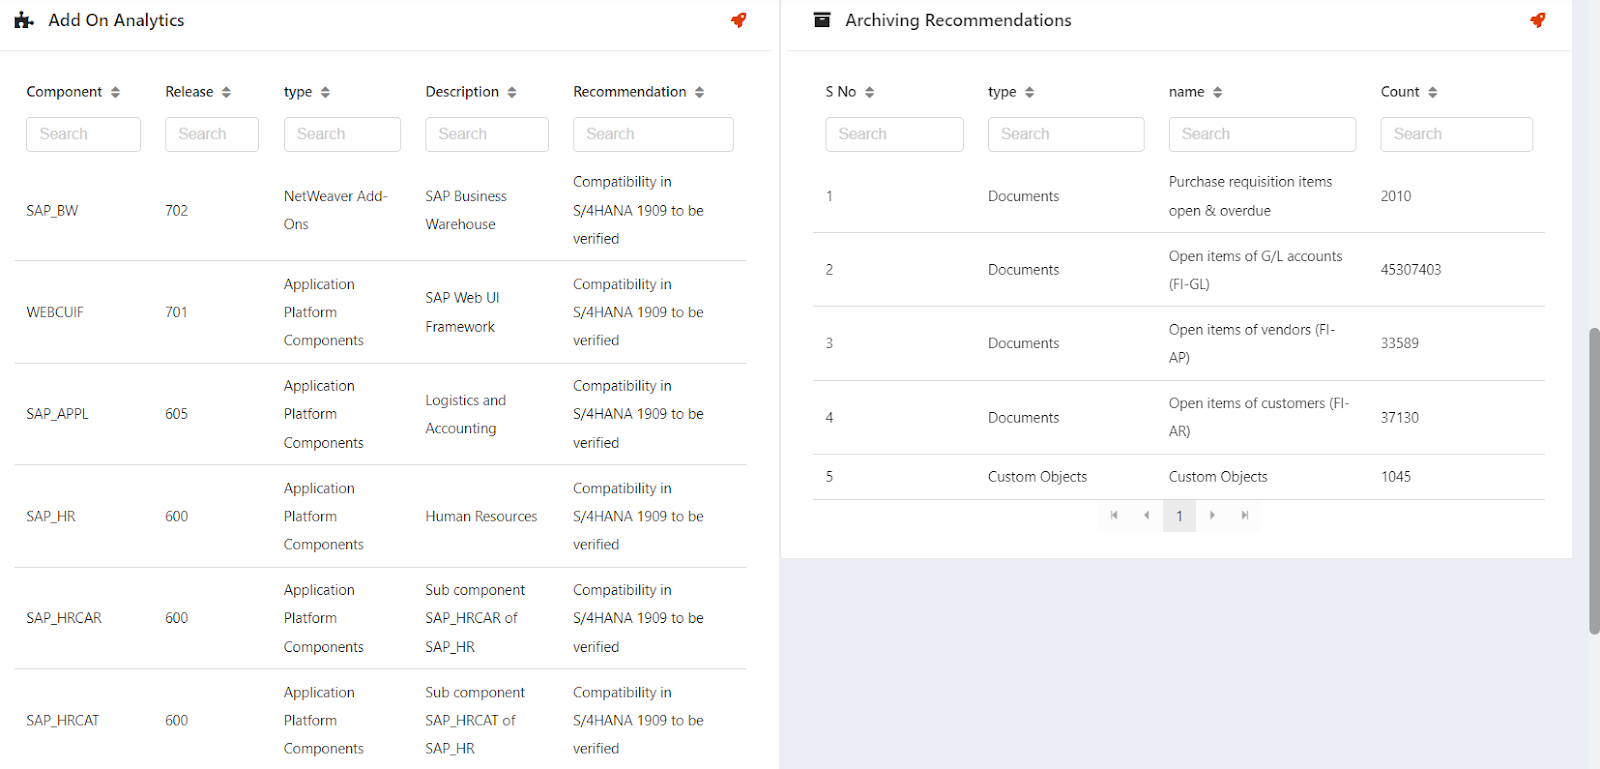Click the Count search box
The width and height of the screenshot is (1600, 769).
[1456, 134]
